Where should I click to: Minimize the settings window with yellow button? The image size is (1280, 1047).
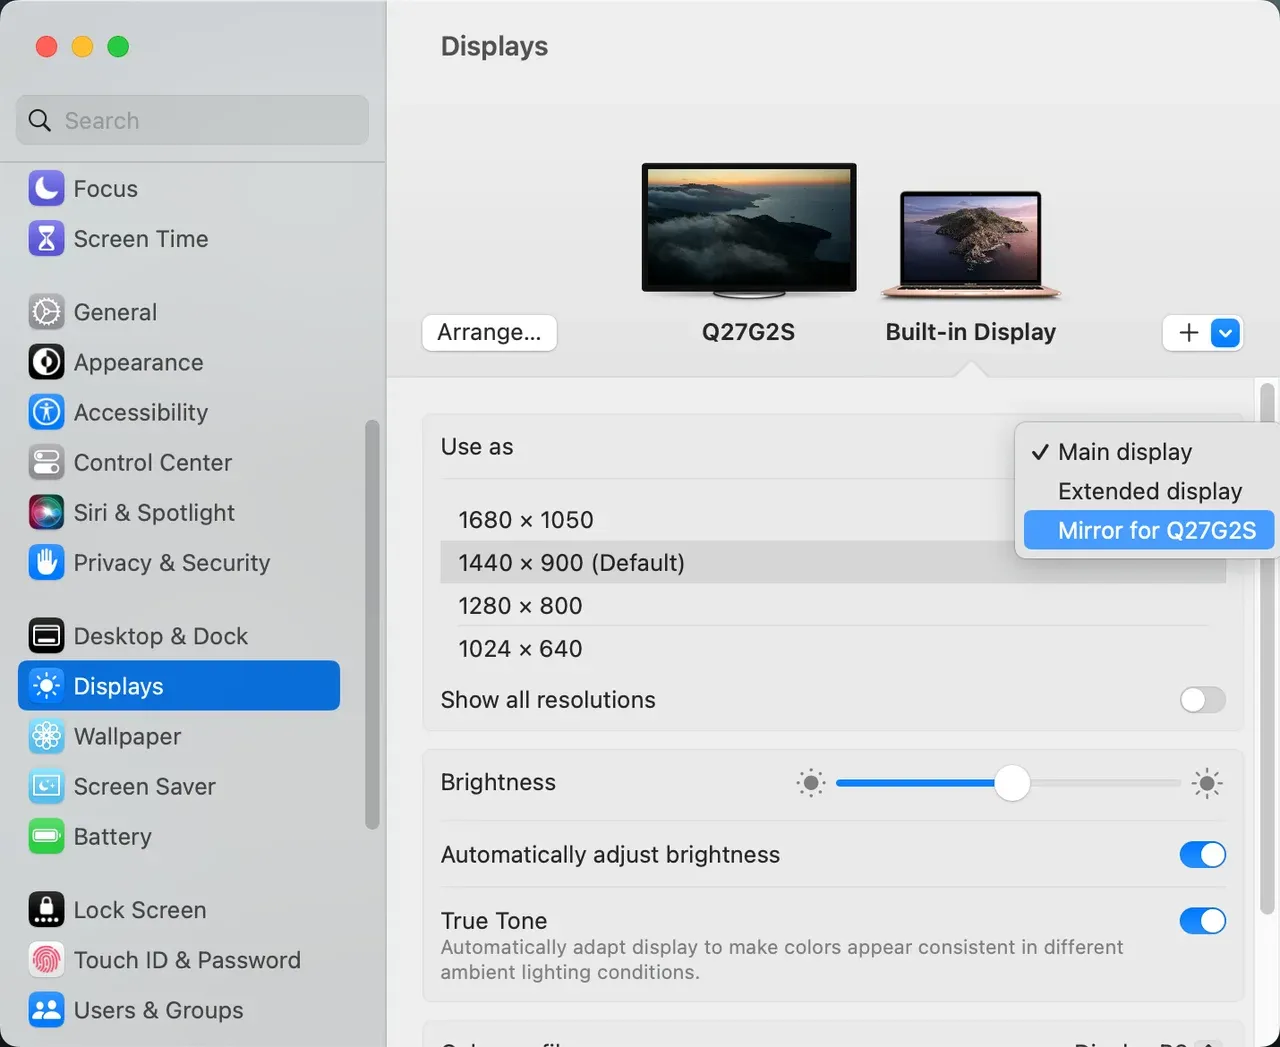pos(82,46)
